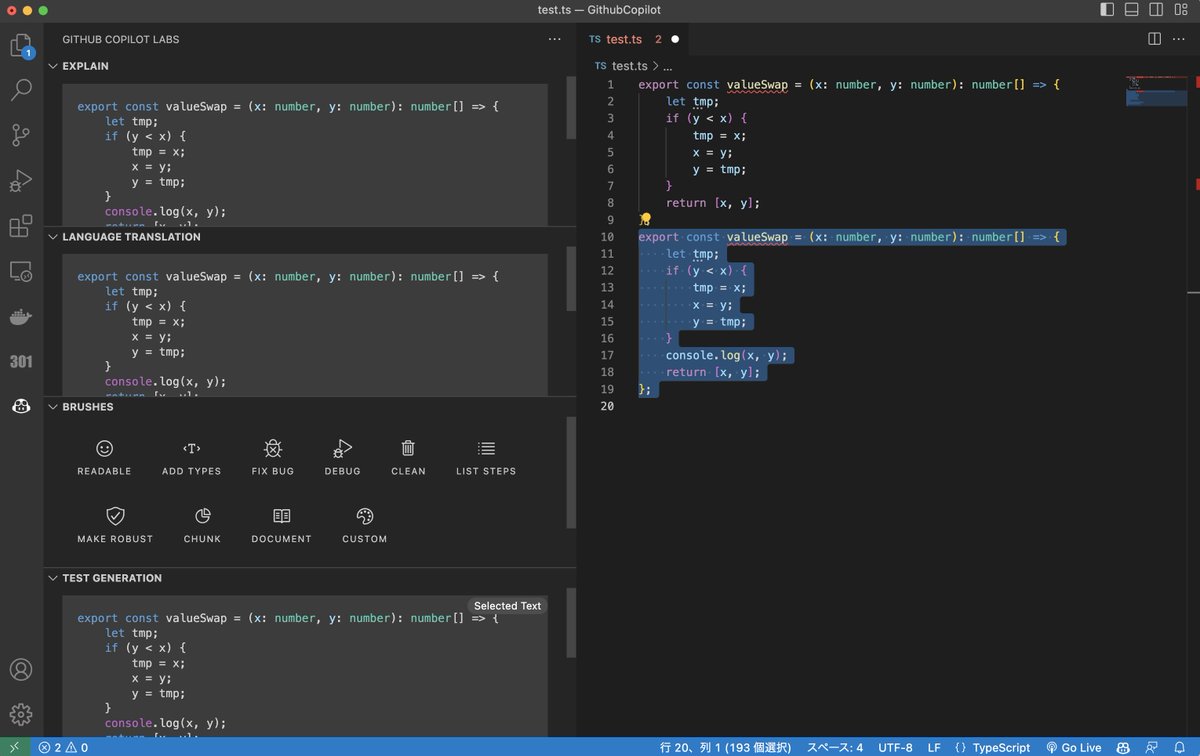Open notifications bell in status bar

coord(1181,747)
